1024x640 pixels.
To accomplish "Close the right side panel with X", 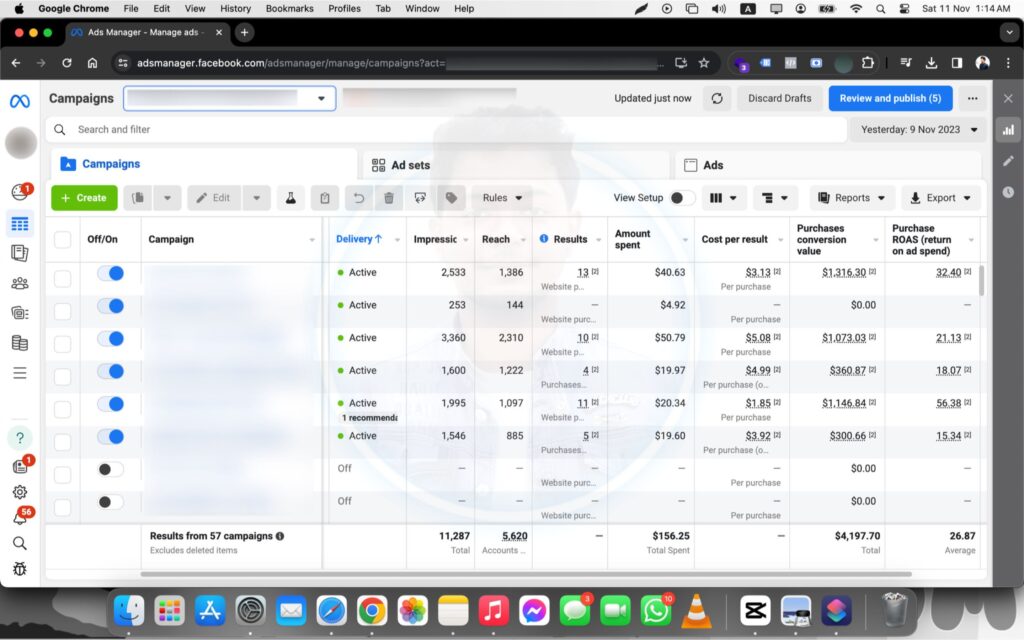I will (x=1008, y=99).
